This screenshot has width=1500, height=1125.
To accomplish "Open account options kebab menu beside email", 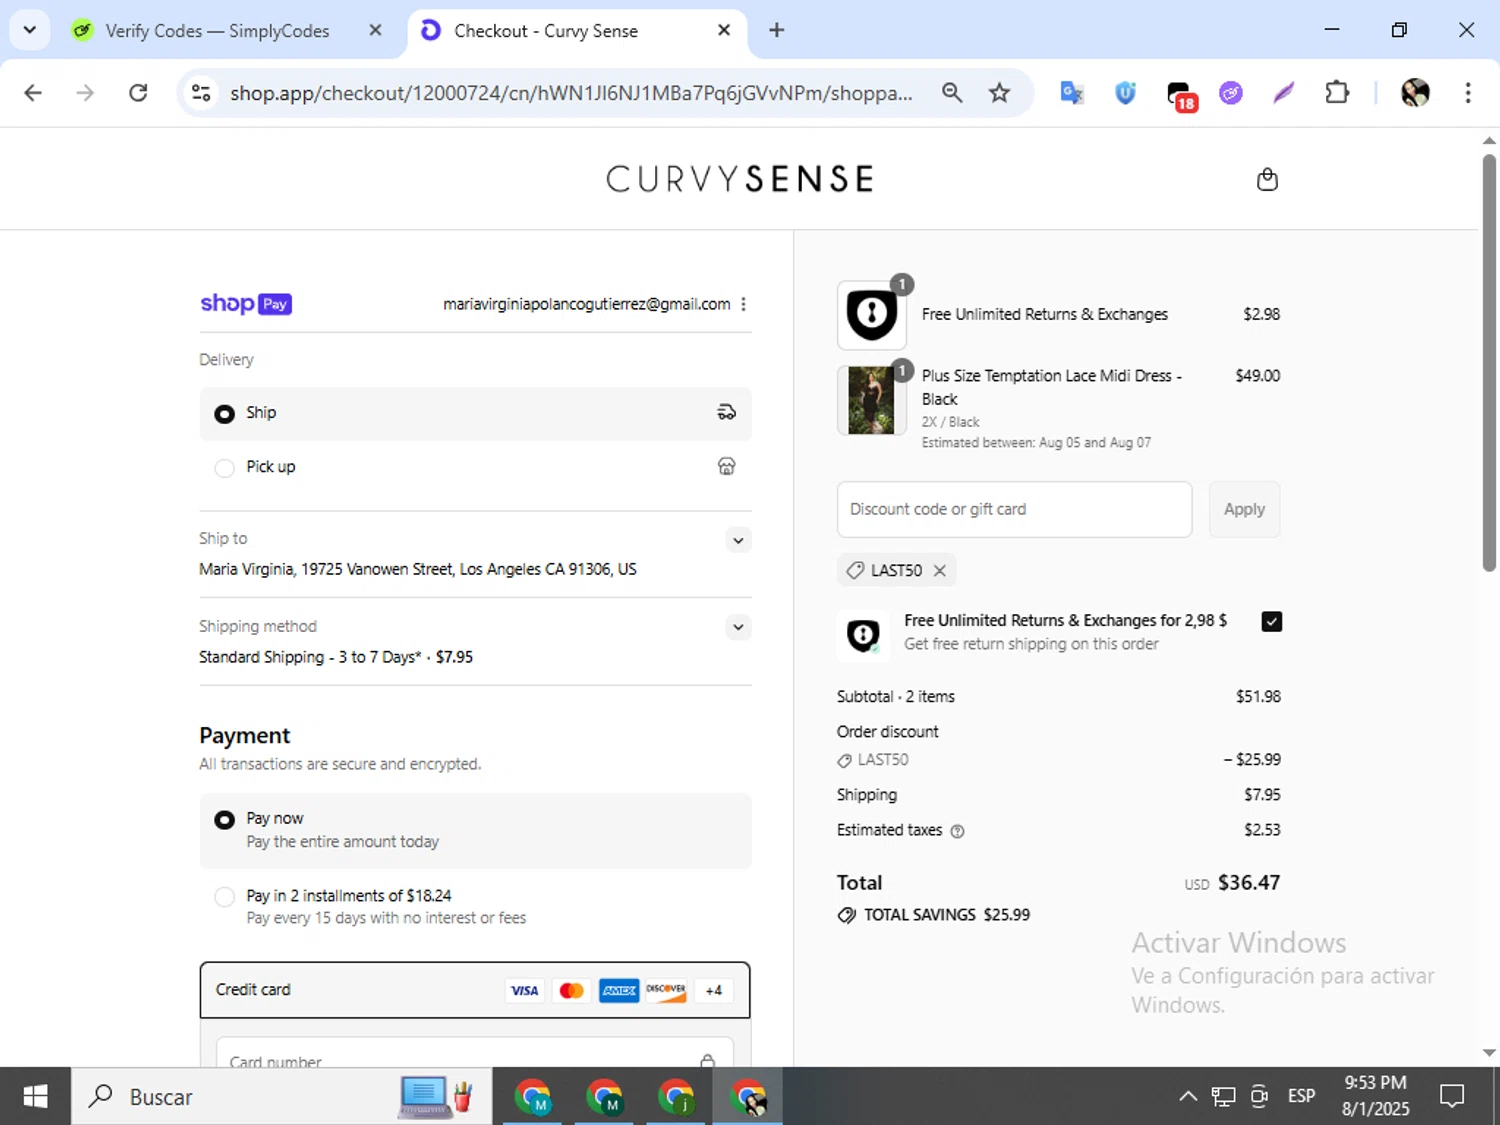I will tap(743, 304).
